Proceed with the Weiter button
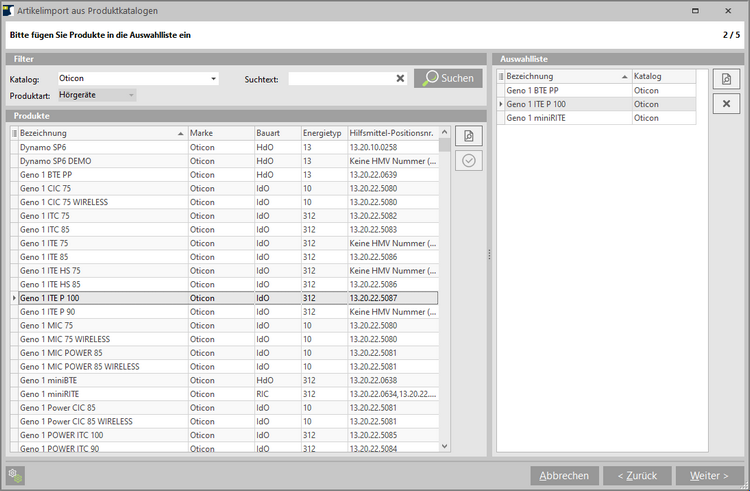This screenshot has width=750, height=491. click(x=710, y=476)
